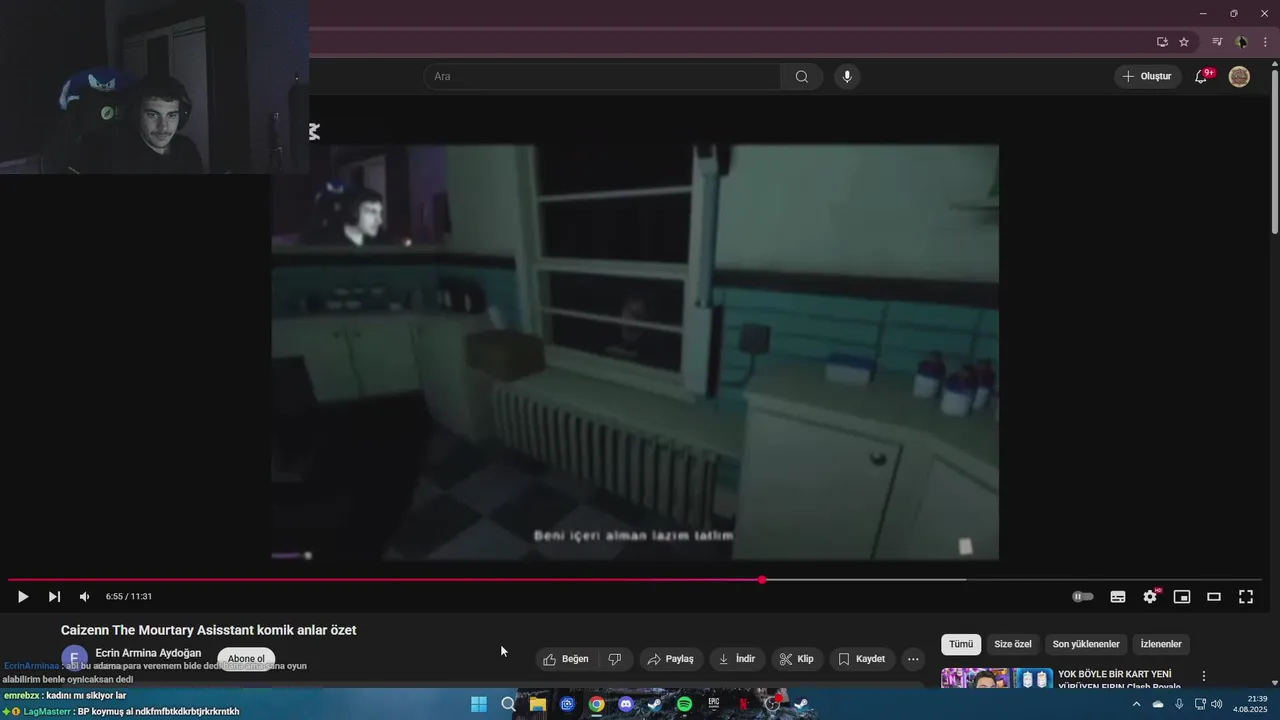1280x720 pixels.
Task: Open Windows Start menu
Action: pos(479,704)
